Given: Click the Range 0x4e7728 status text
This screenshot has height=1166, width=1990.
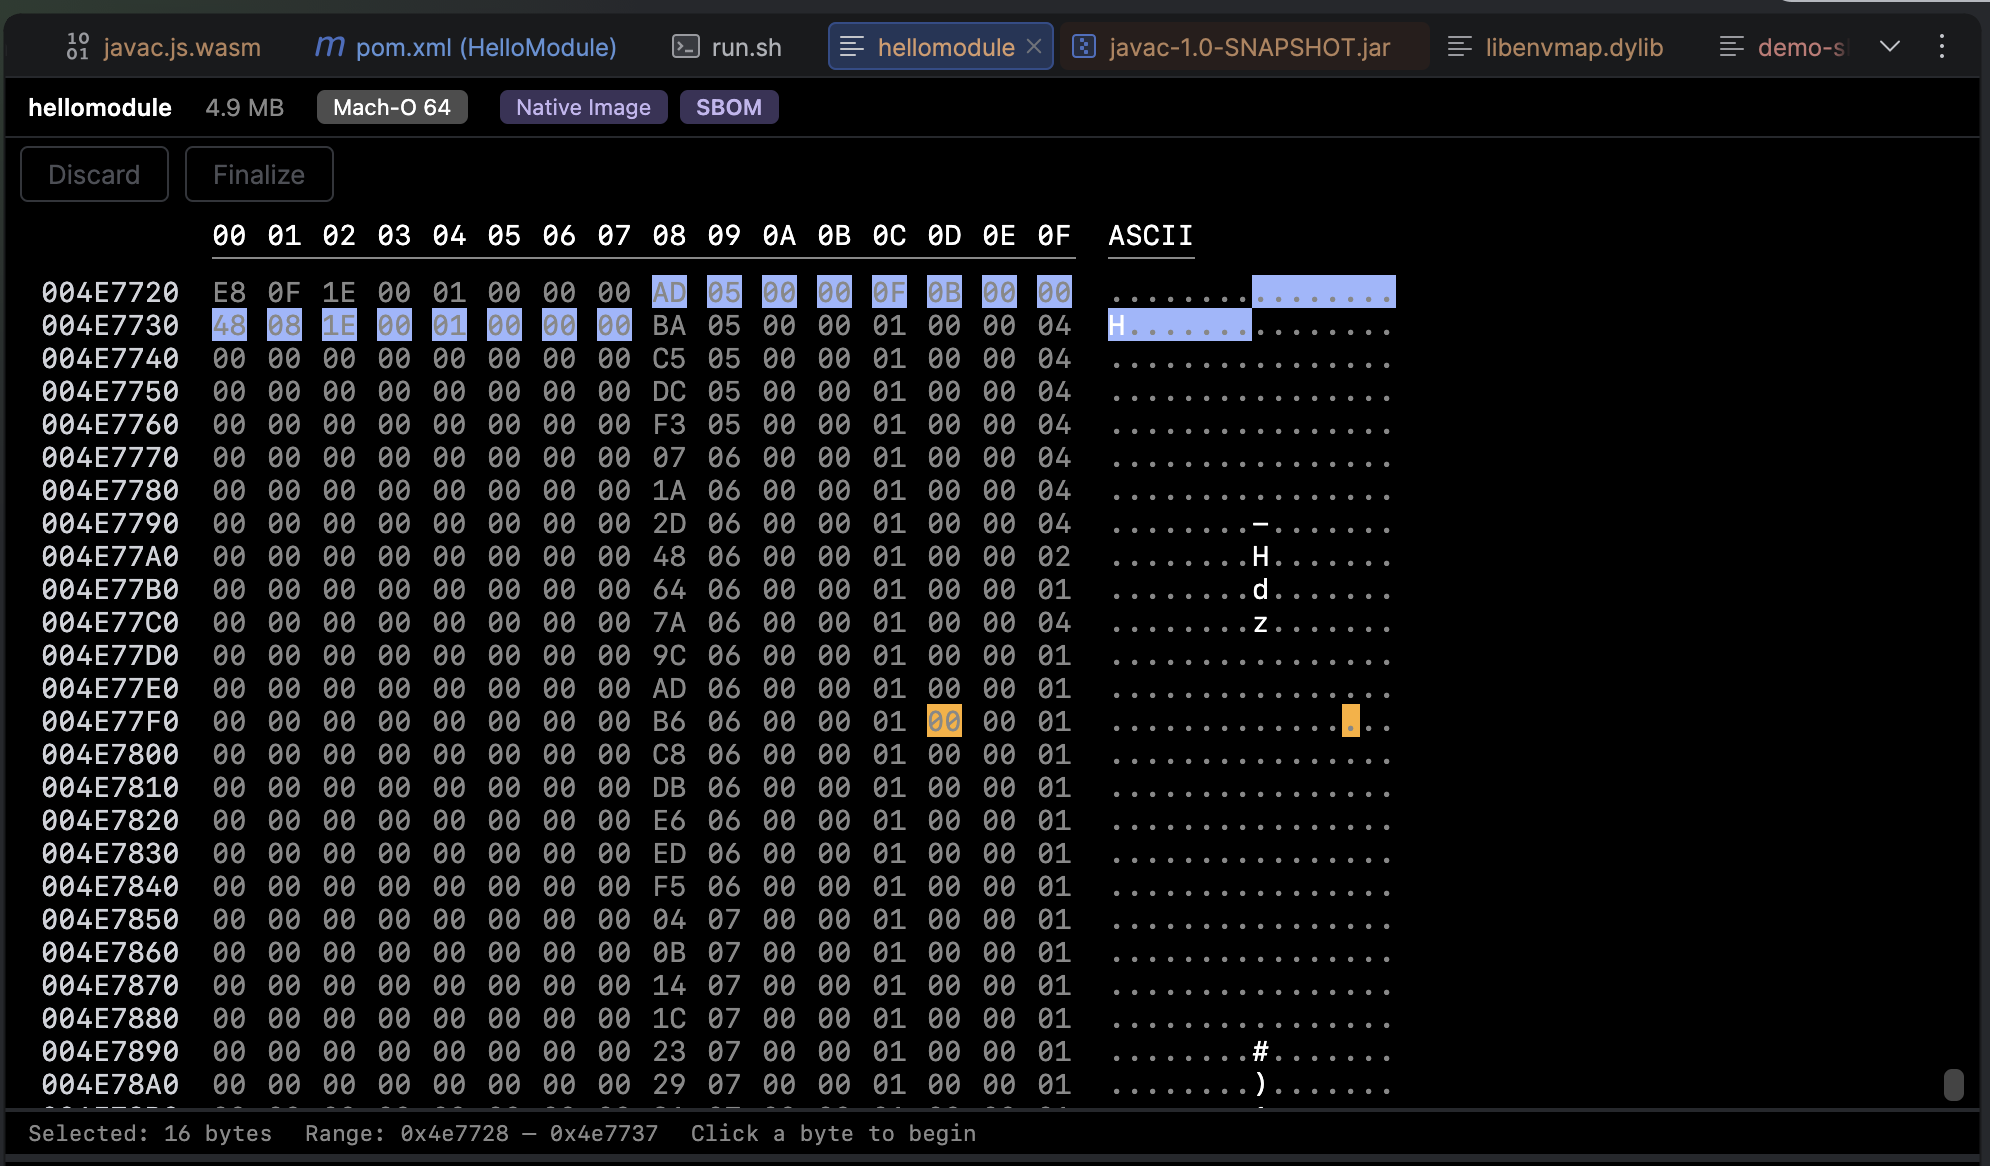Looking at the screenshot, I should [481, 1133].
